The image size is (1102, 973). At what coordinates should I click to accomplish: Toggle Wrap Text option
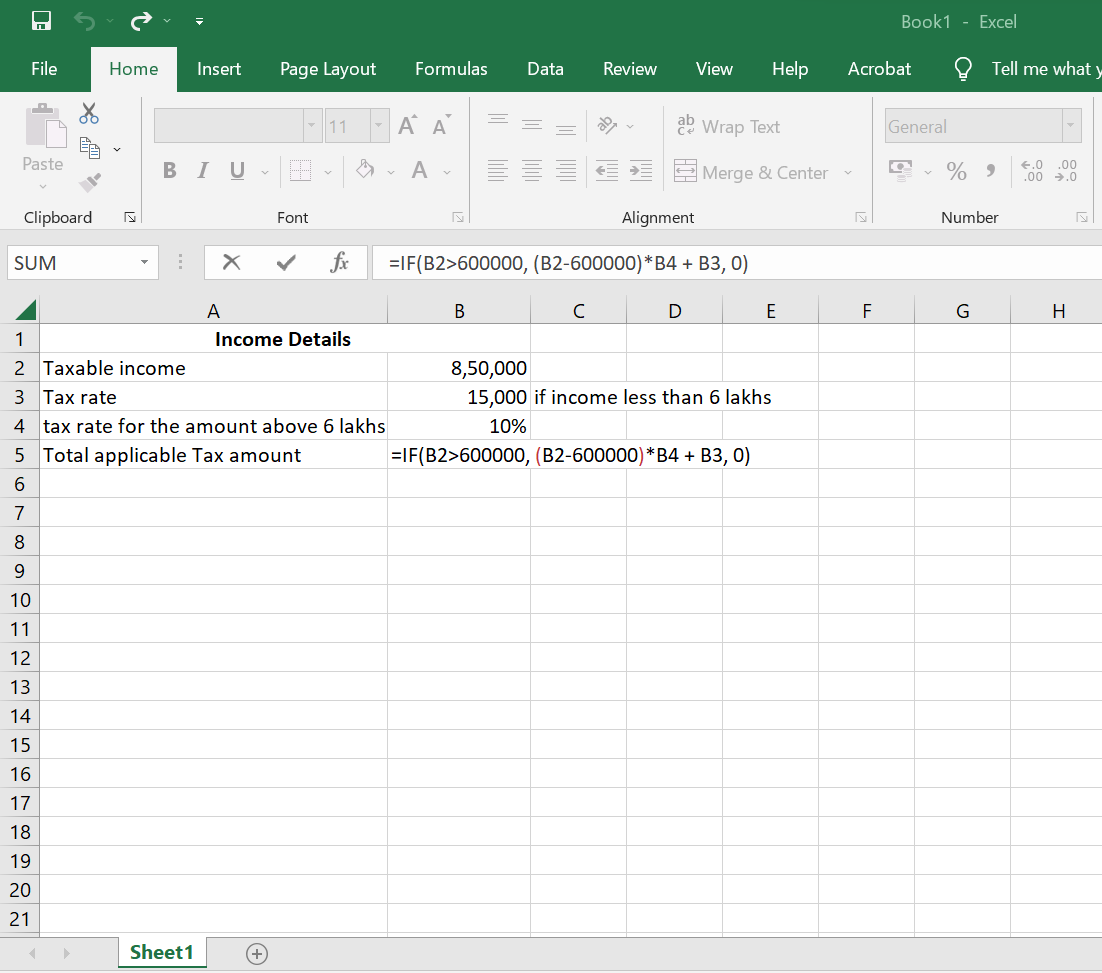pyautogui.click(x=729, y=127)
